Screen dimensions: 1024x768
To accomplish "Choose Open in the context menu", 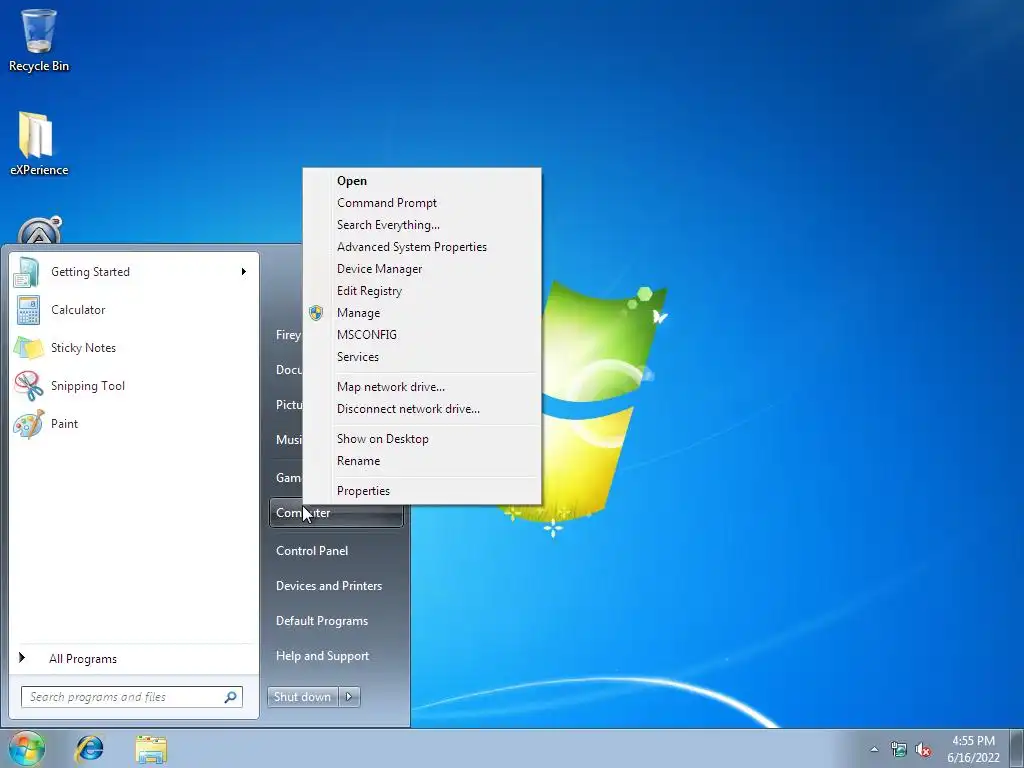I will [422, 181].
